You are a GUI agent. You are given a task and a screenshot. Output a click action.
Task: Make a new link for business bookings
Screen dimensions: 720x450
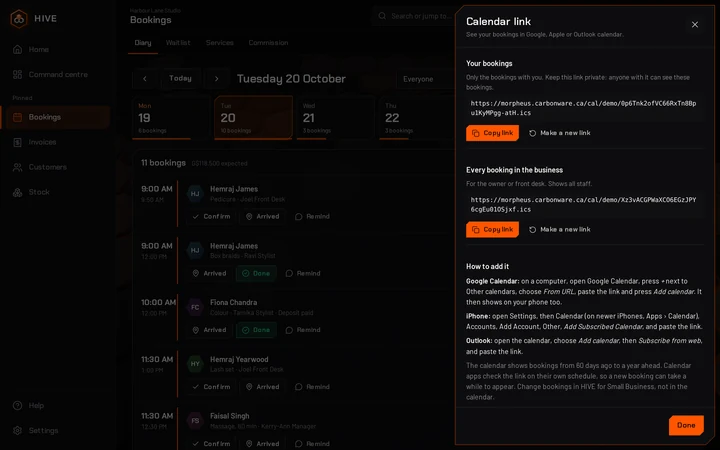pos(559,229)
